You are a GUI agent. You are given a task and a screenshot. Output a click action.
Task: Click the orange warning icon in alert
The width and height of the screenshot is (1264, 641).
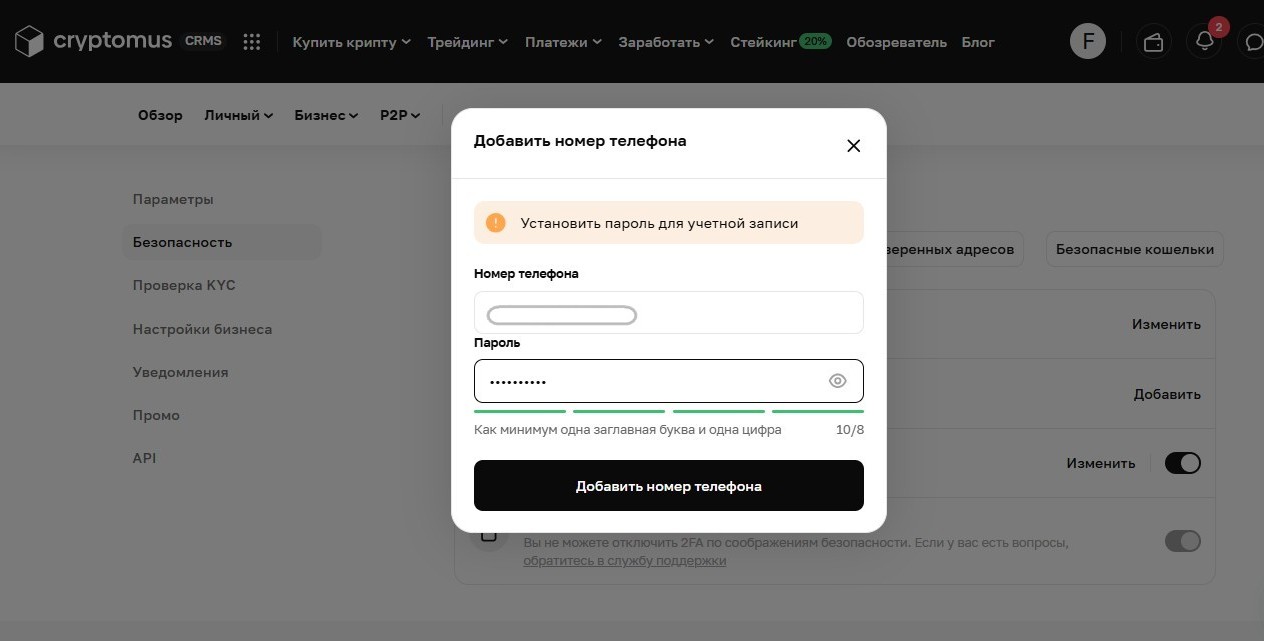point(496,223)
